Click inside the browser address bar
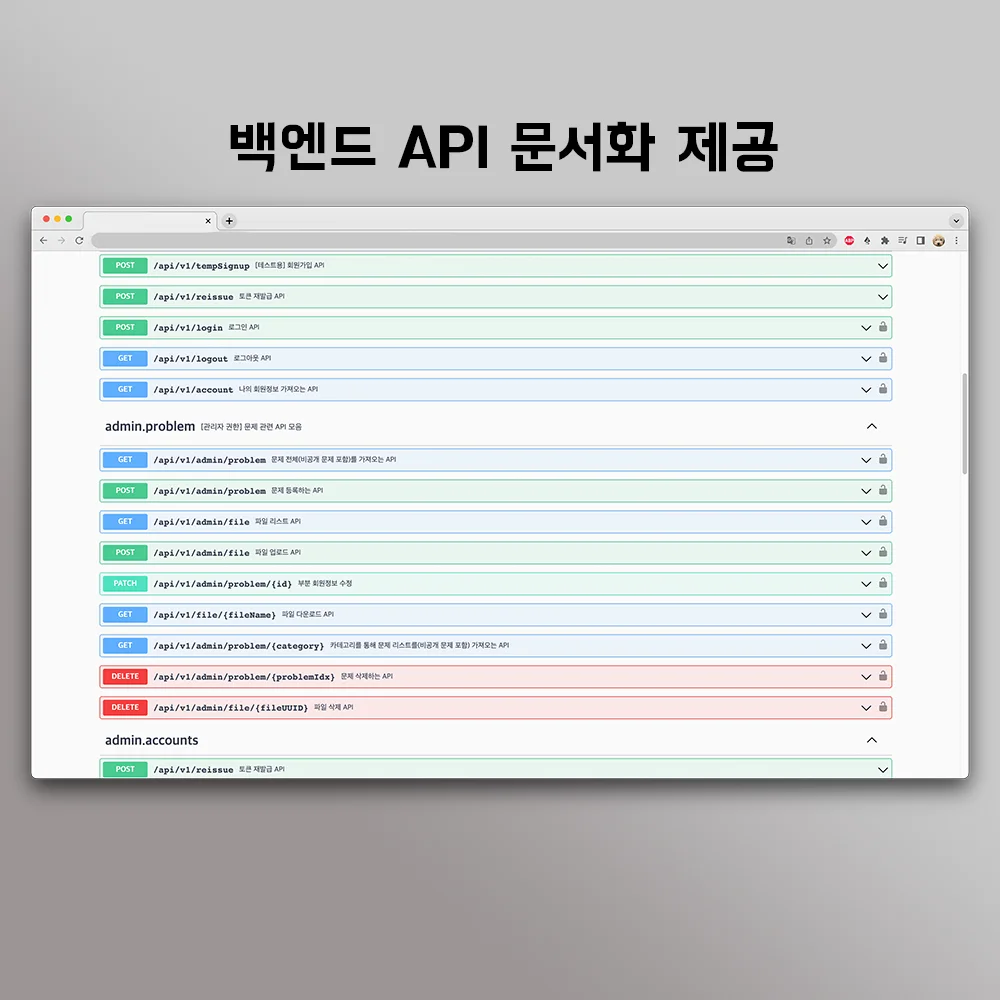This screenshot has height=1000, width=1000. pos(400,240)
